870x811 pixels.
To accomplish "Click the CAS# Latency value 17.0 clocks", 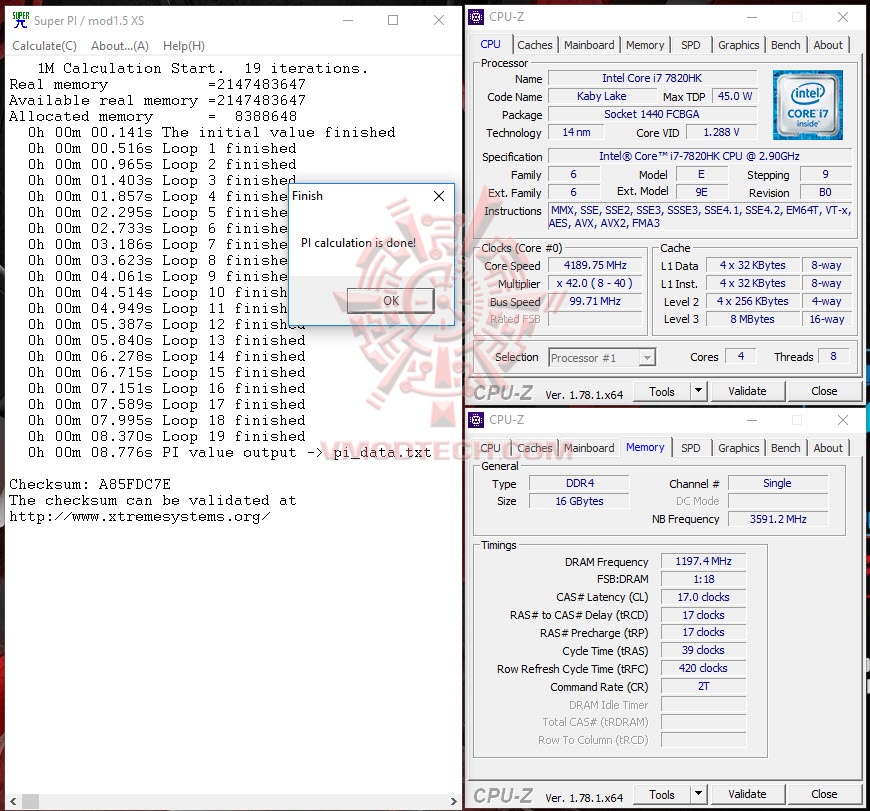I will [x=703, y=597].
